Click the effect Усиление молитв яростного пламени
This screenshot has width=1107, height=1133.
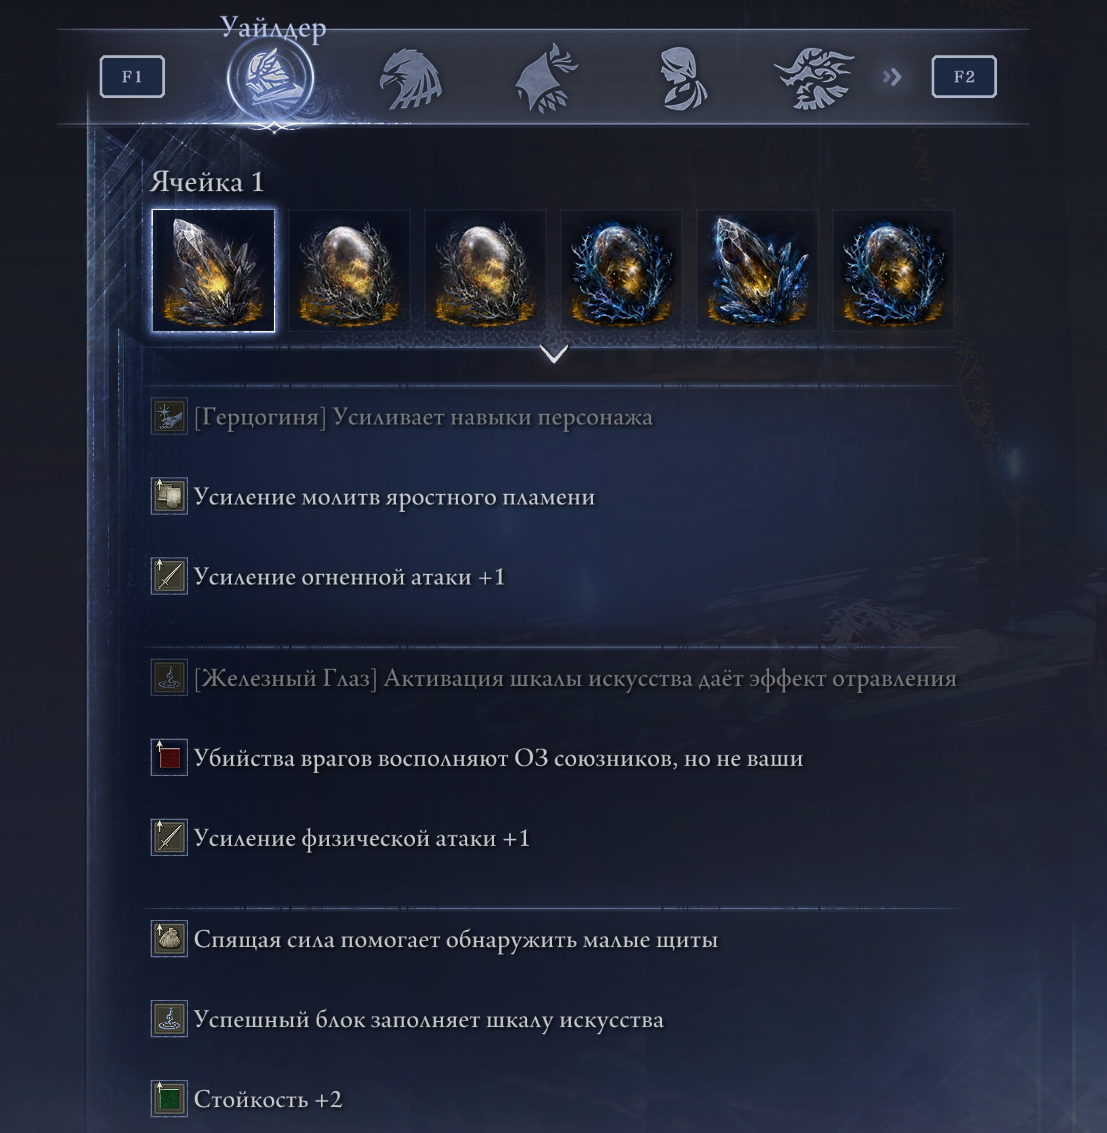(x=395, y=497)
